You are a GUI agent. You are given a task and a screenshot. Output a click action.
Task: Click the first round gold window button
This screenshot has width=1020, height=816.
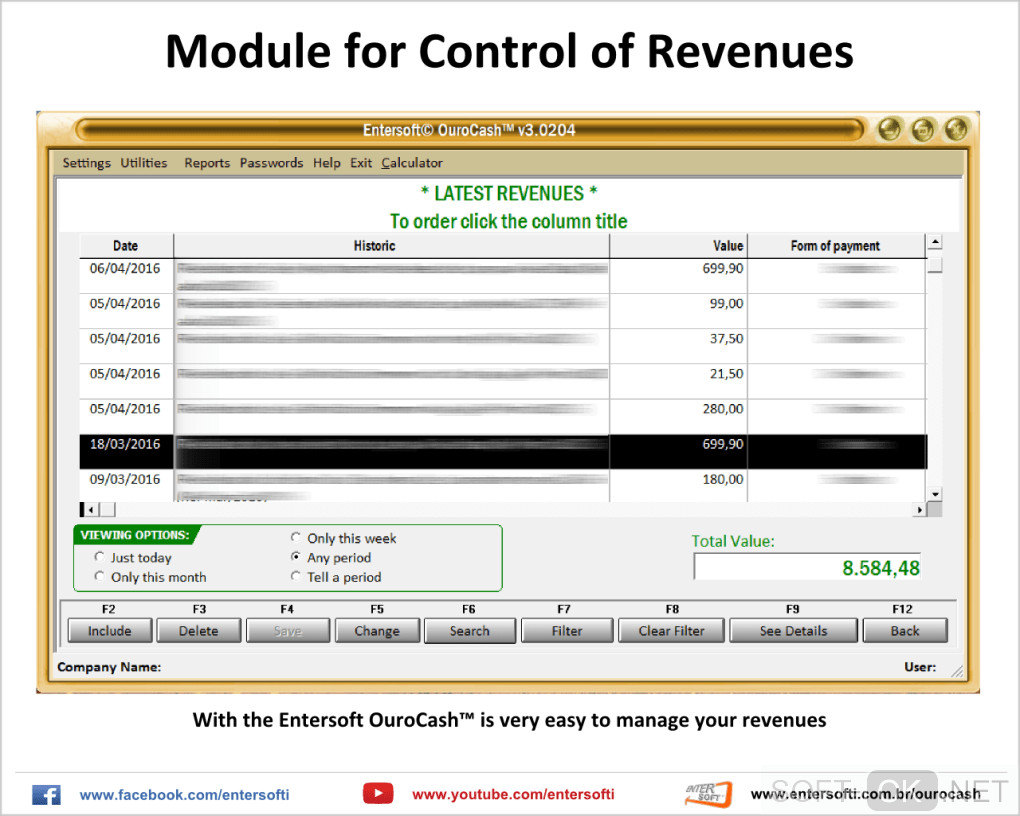tap(889, 129)
